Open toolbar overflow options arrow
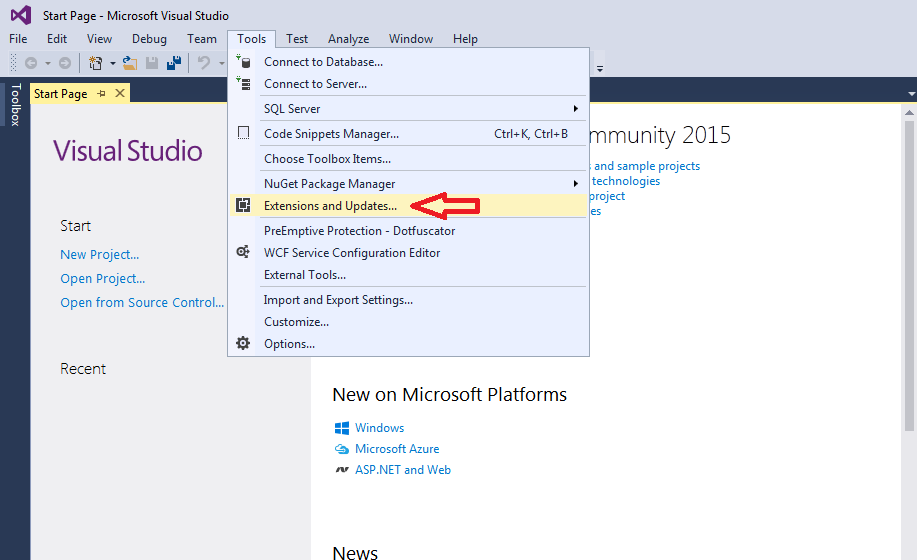 [600, 68]
